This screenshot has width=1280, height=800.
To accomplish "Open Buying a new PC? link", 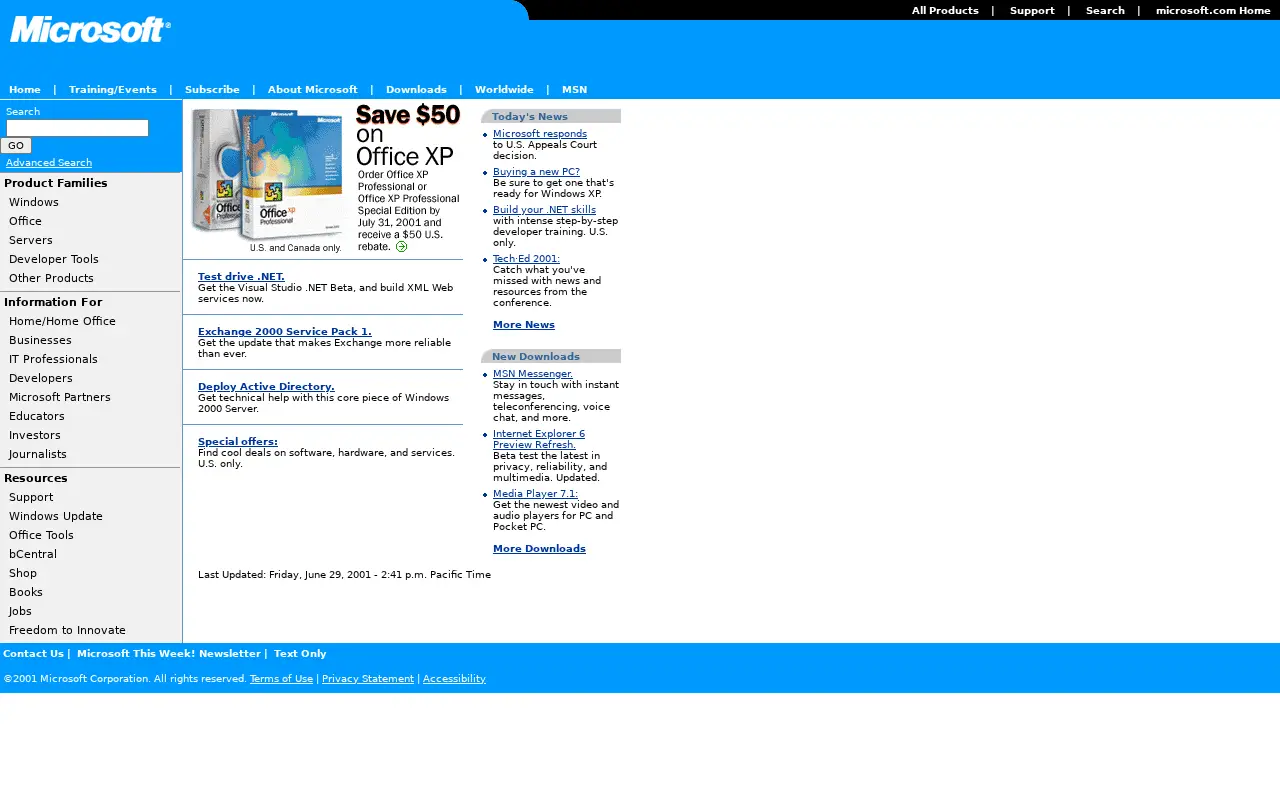I will pyautogui.click(x=536, y=172).
